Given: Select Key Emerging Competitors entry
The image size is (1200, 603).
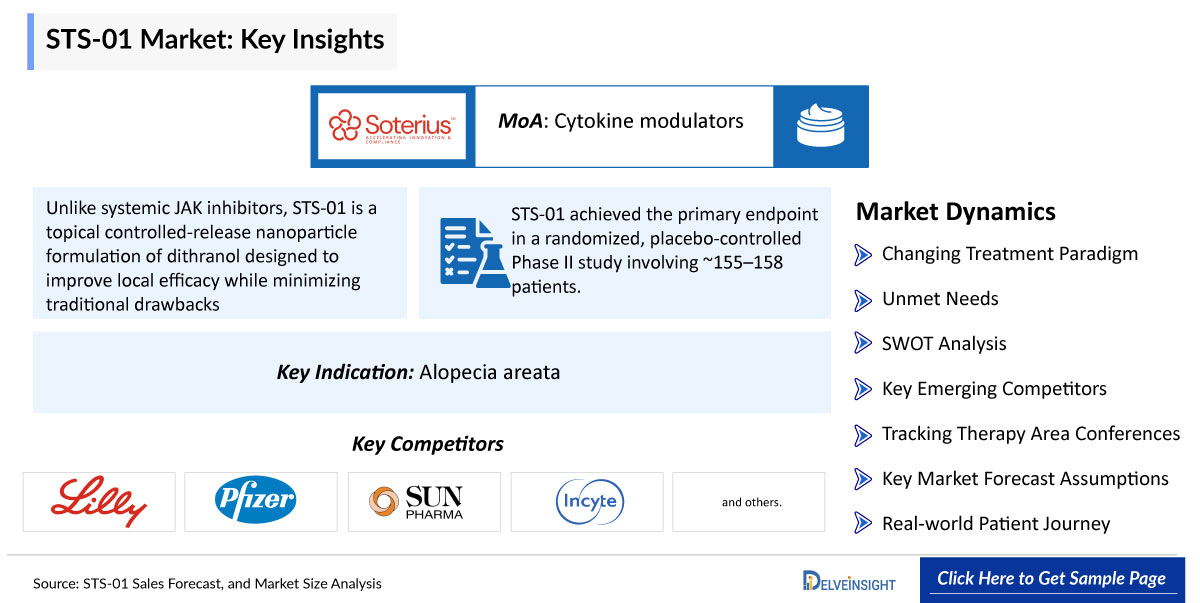Looking at the screenshot, I should click(994, 389).
